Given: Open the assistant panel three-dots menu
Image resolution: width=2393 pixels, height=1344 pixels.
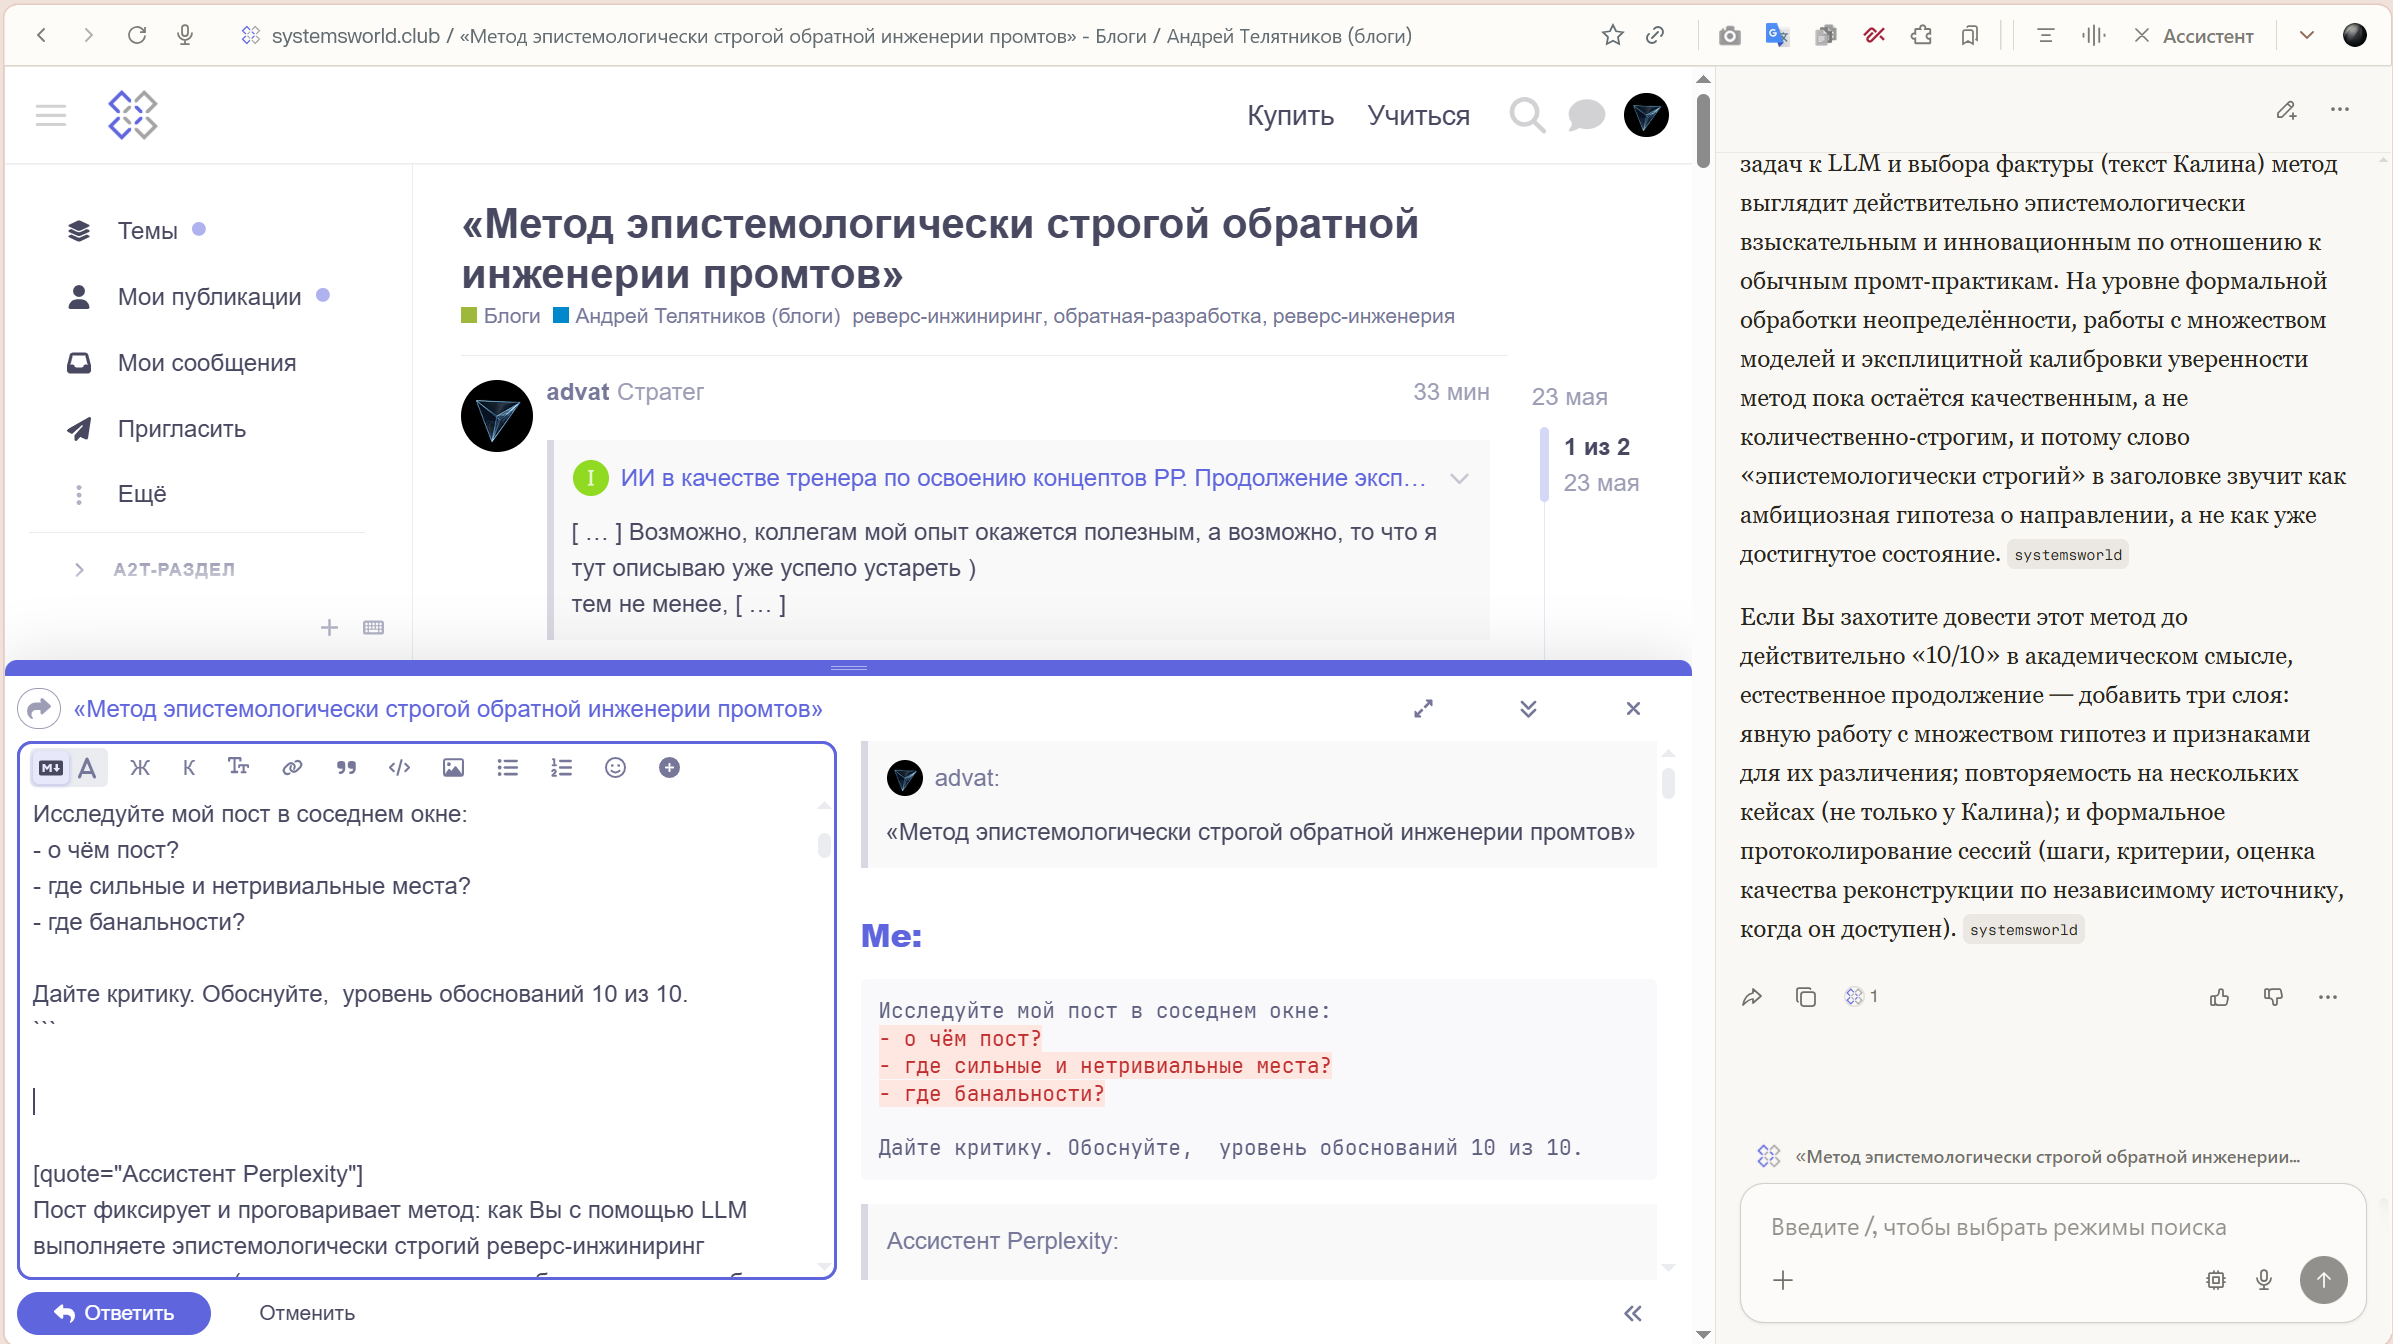Looking at the screenshot, I should click(x=2339, y=110).
